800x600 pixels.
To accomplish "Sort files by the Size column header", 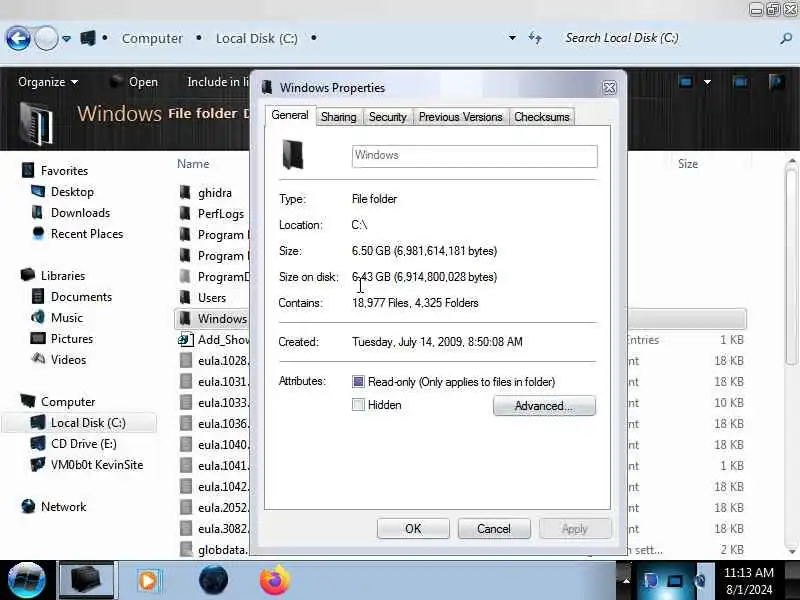I will [688, 164].
